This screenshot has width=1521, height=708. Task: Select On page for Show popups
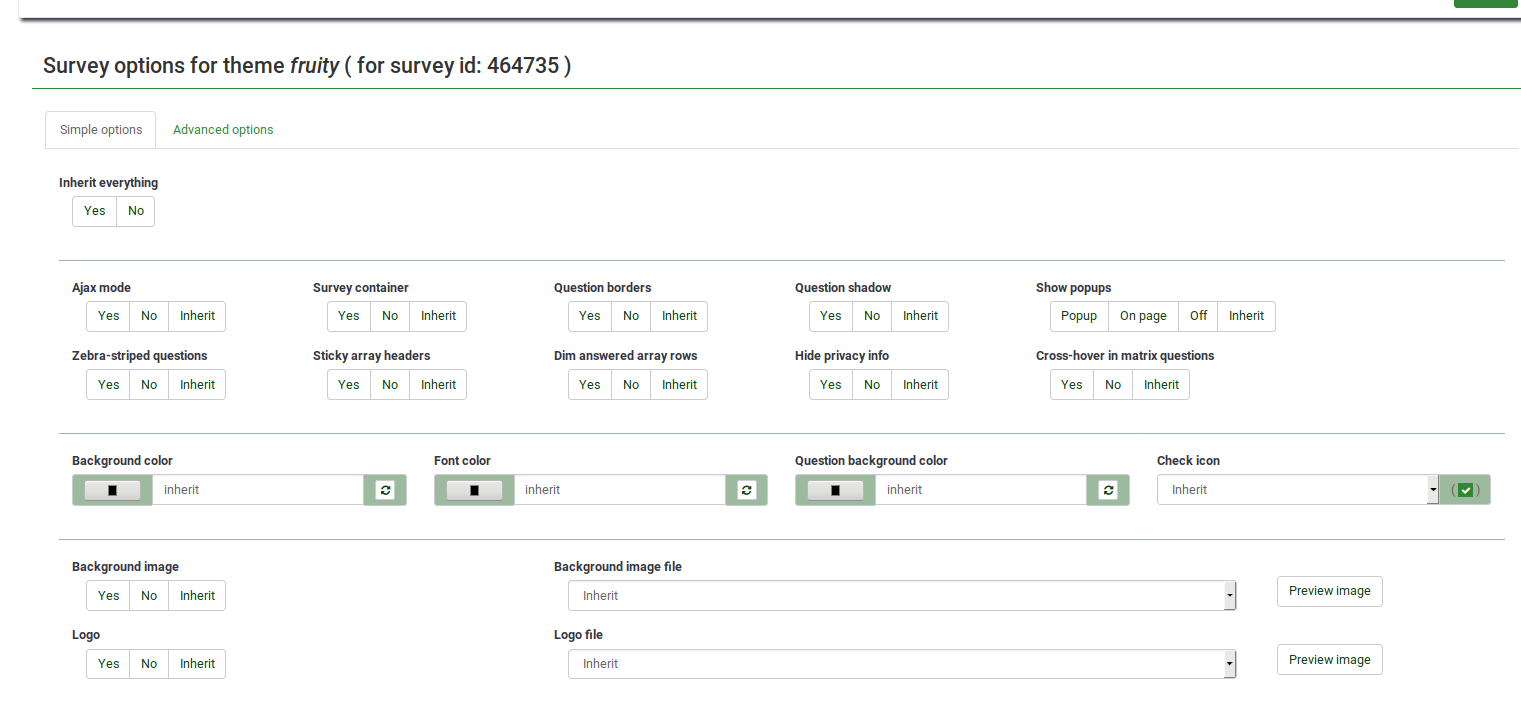[1143, 316]
